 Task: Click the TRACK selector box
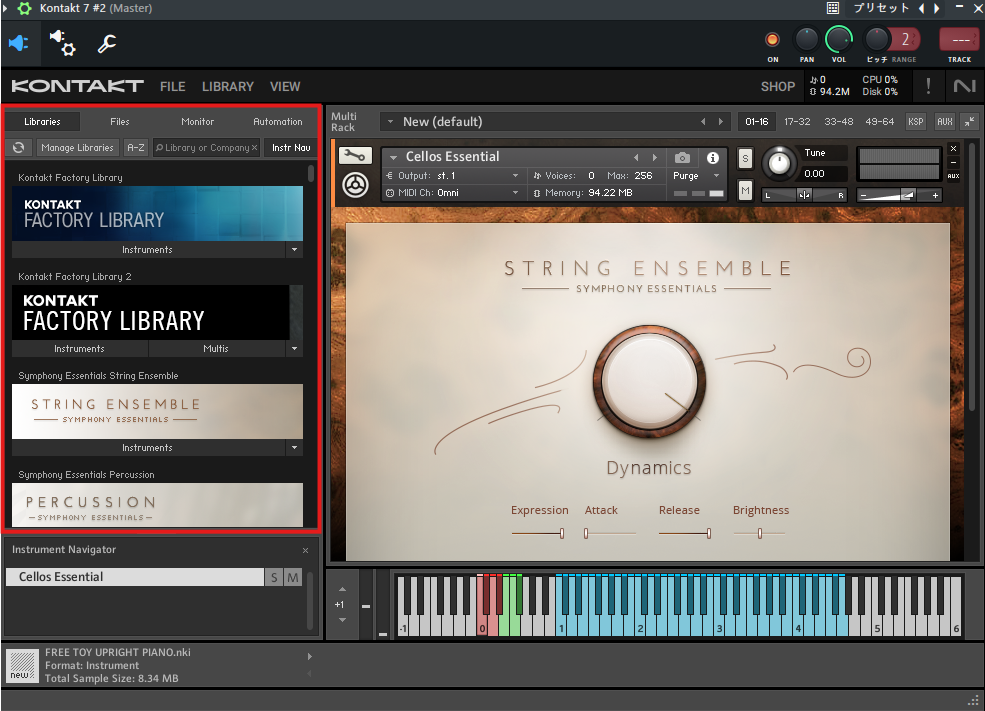coord(959,40)
